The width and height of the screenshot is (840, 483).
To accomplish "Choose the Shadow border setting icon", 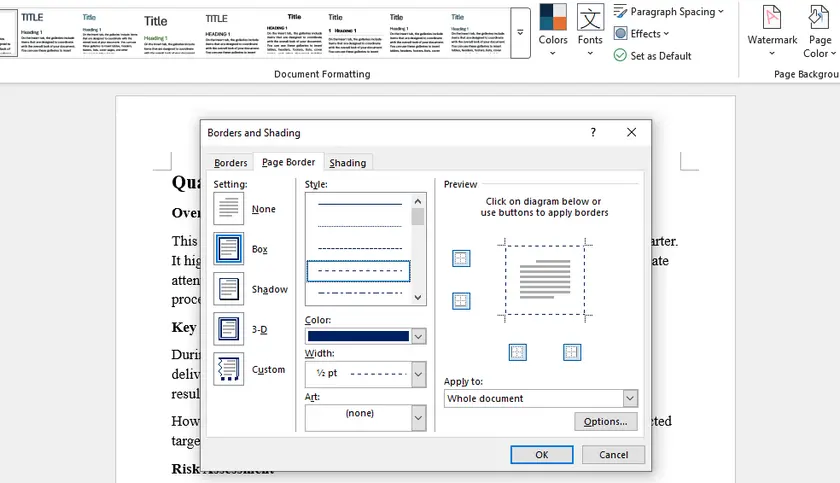I will tap(228, 289).
